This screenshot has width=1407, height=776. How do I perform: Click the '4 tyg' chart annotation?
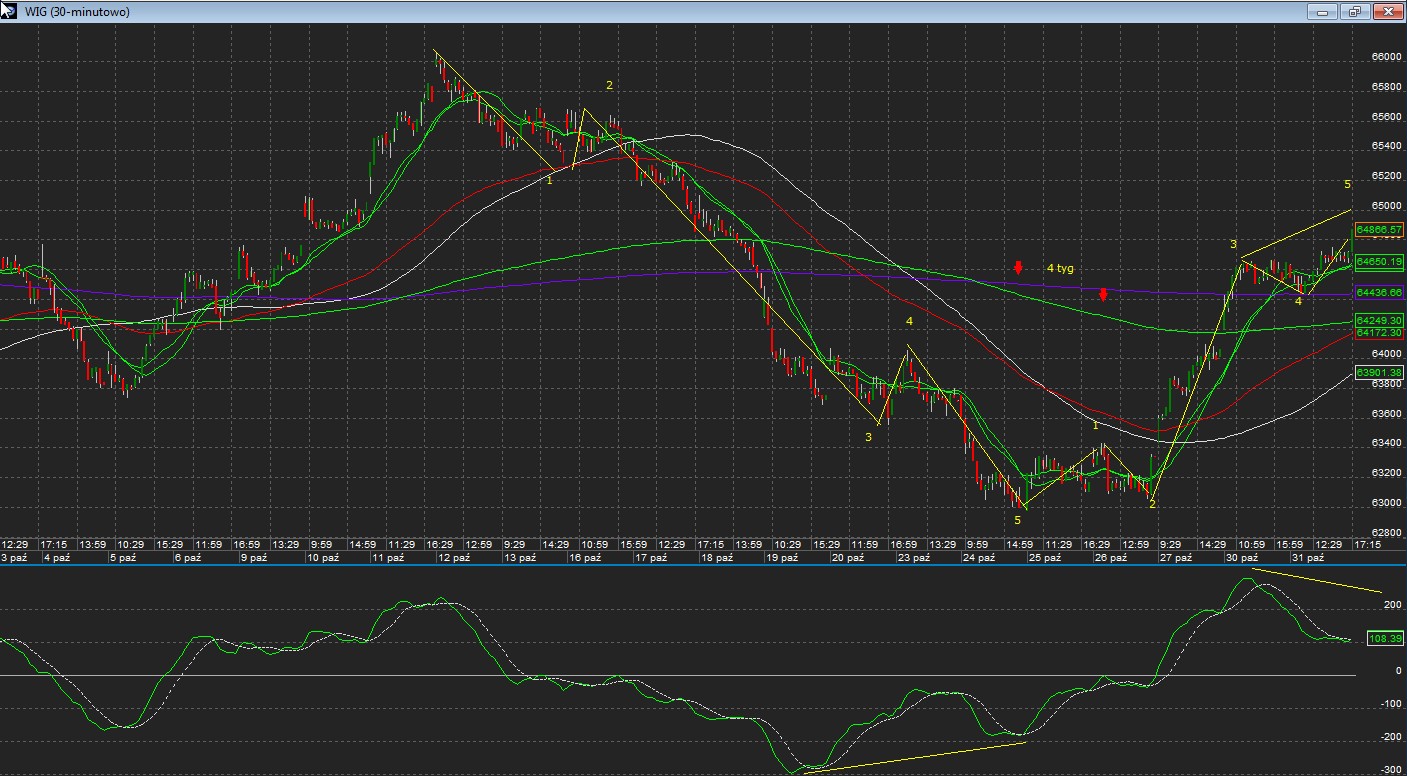pyautogui.click(x=1060, y=269)
